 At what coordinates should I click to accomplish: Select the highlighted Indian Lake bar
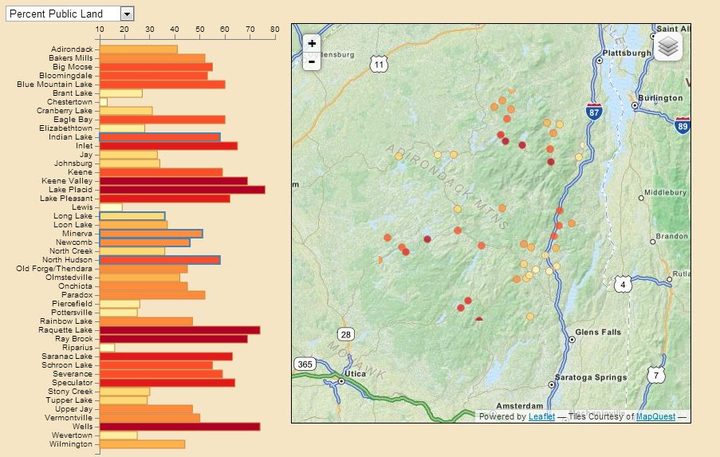click(x=160, y=137)
